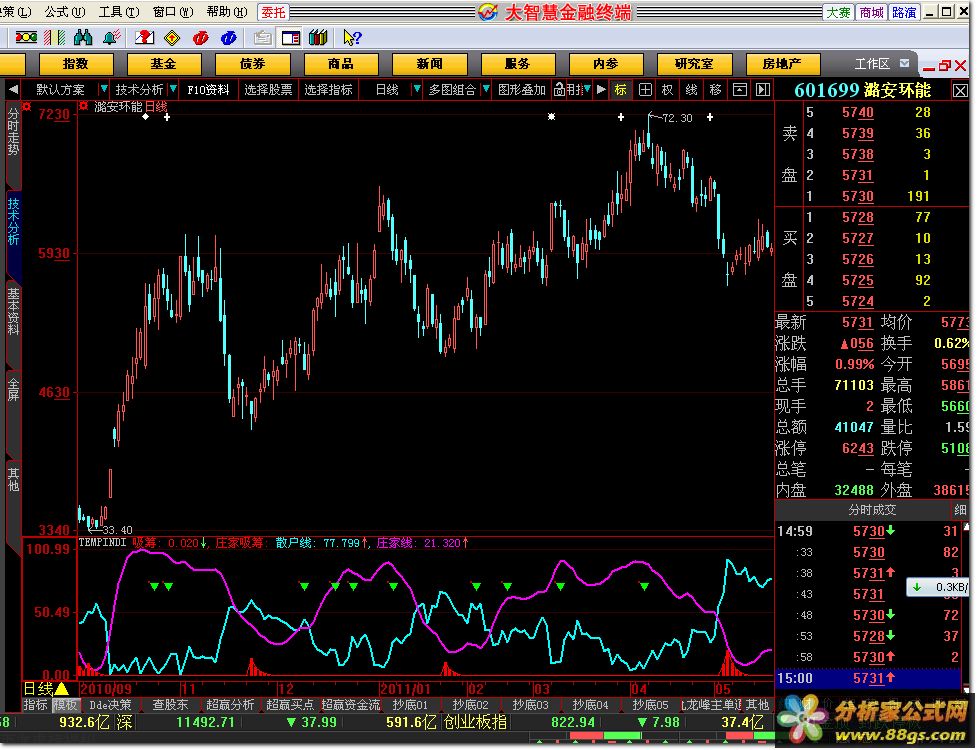Click the 大赛 link in title bar
The image size is (977, 750).
tap(838, 12)
